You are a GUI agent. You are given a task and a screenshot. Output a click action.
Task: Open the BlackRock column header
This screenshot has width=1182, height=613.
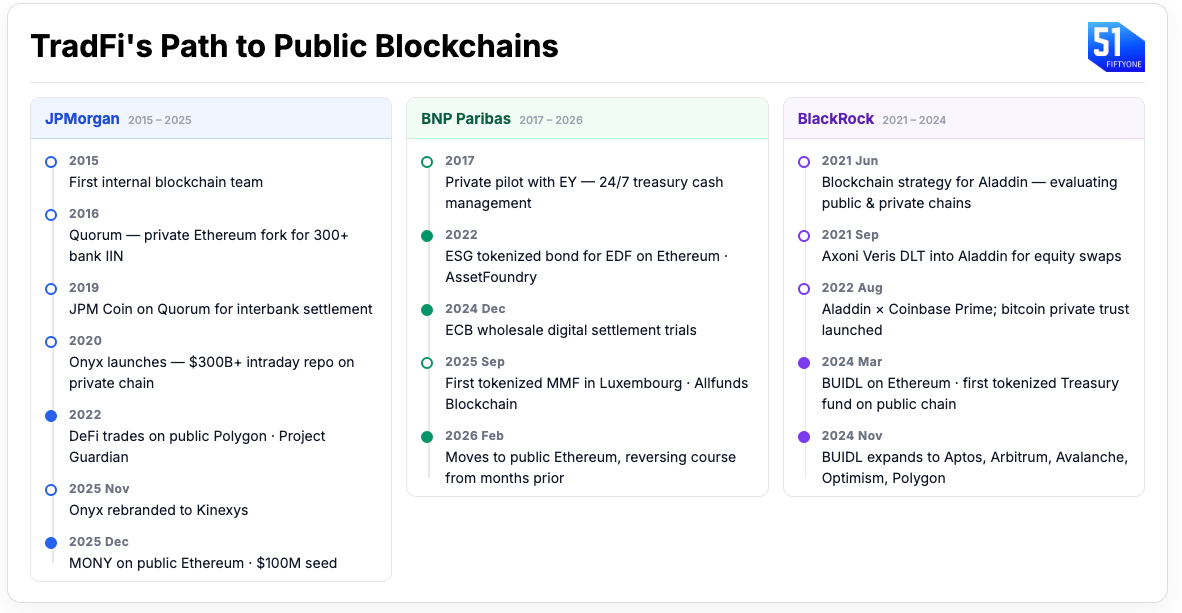[835, 119]
